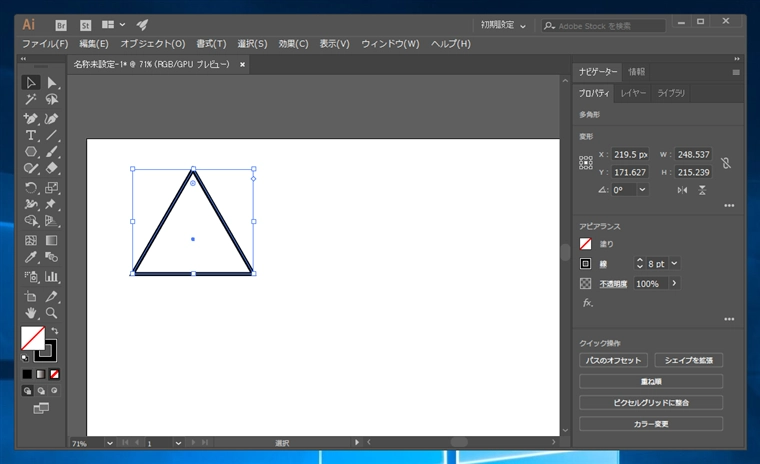Select the Shape Builder tool
Screen dimensions: 760x464
(x=31, y=221)
